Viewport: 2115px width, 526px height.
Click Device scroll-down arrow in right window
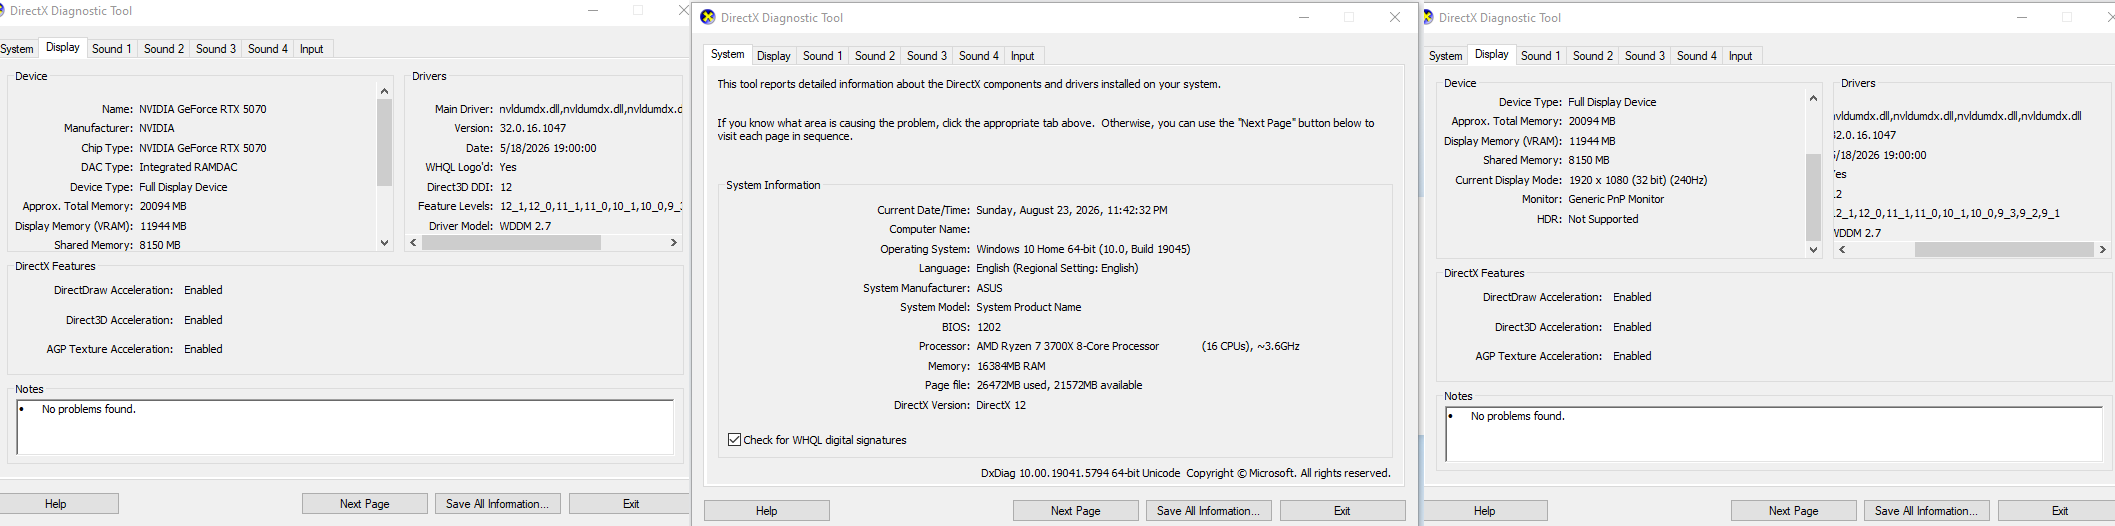click(x=1813, y=249)
